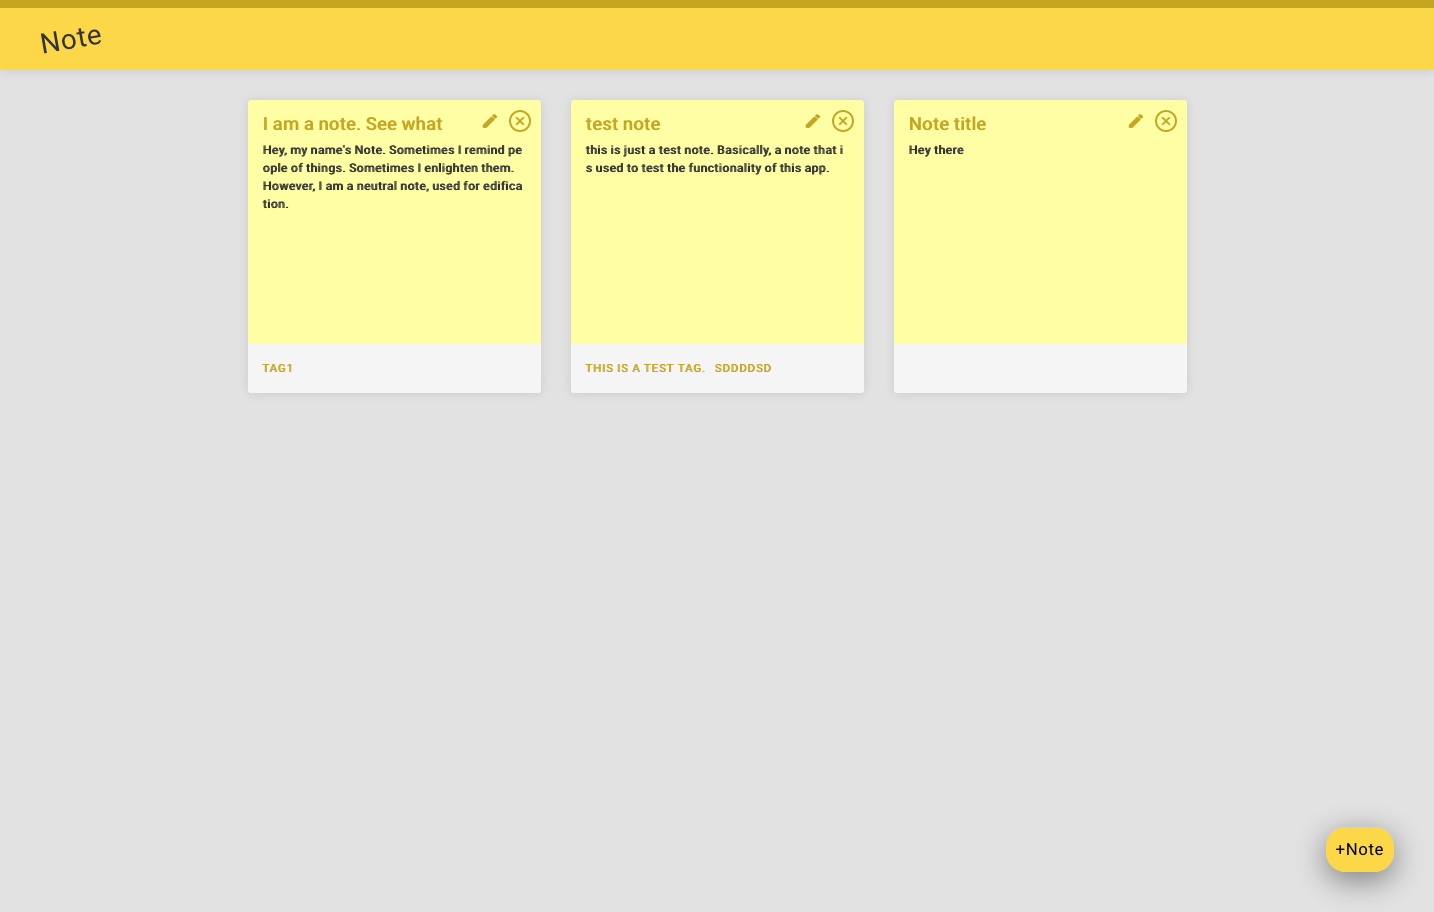1434x912 pixels.
Task: Click the heading "I am a note. See what"
Action: (x=352, y=124)
